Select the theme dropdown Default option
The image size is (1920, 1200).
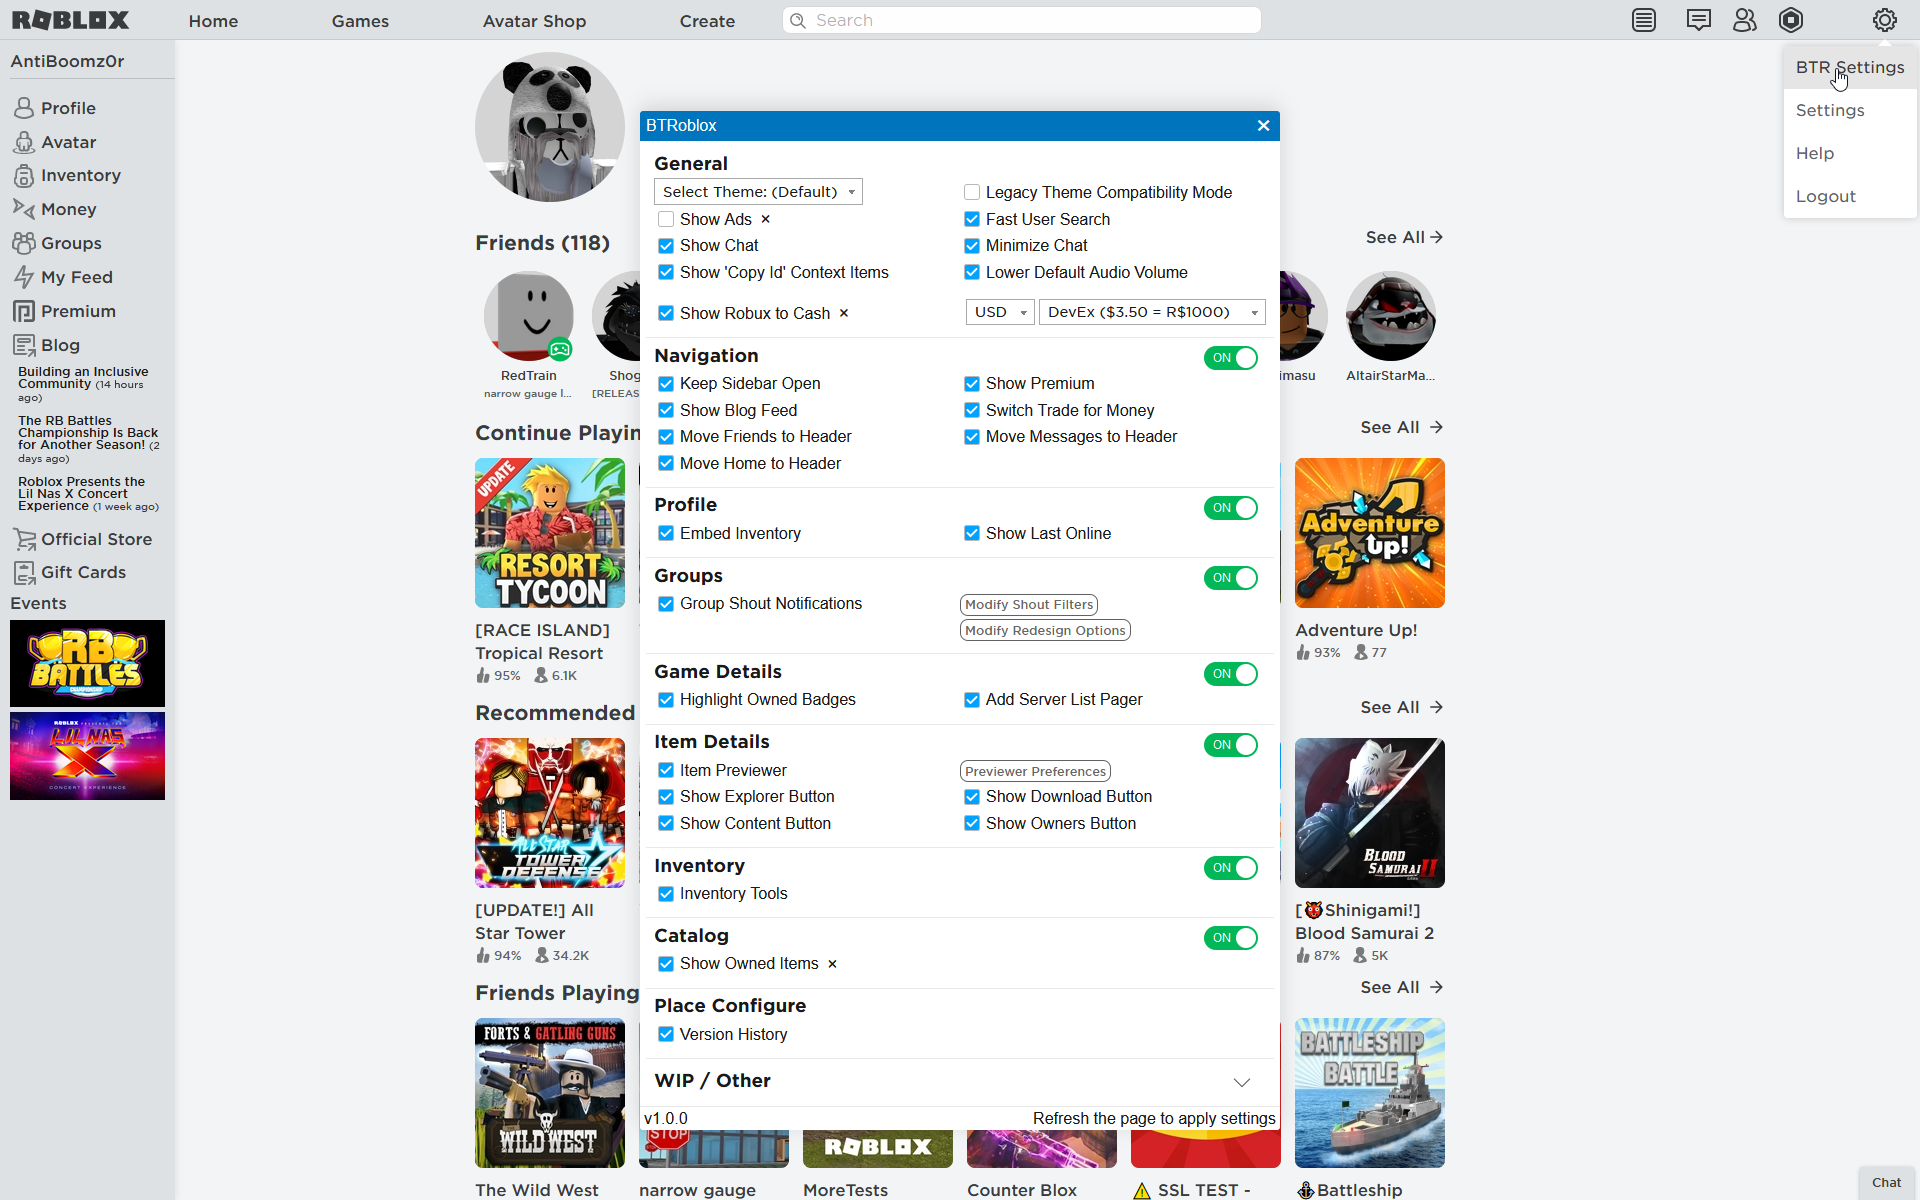757,192
